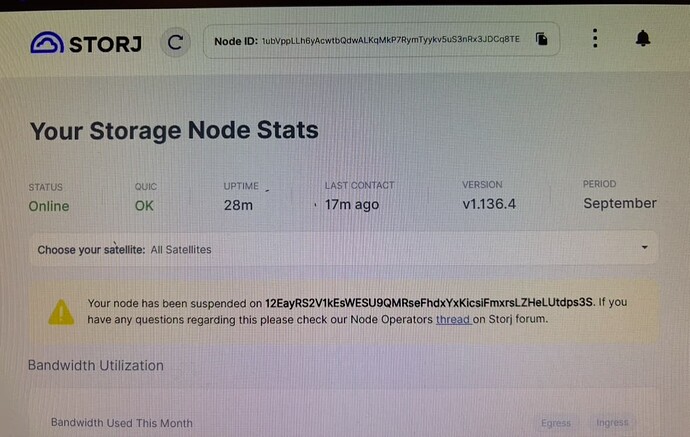Click the September period value
The image size is (690, 437).
pyautogui.click(x=620, y=203)
